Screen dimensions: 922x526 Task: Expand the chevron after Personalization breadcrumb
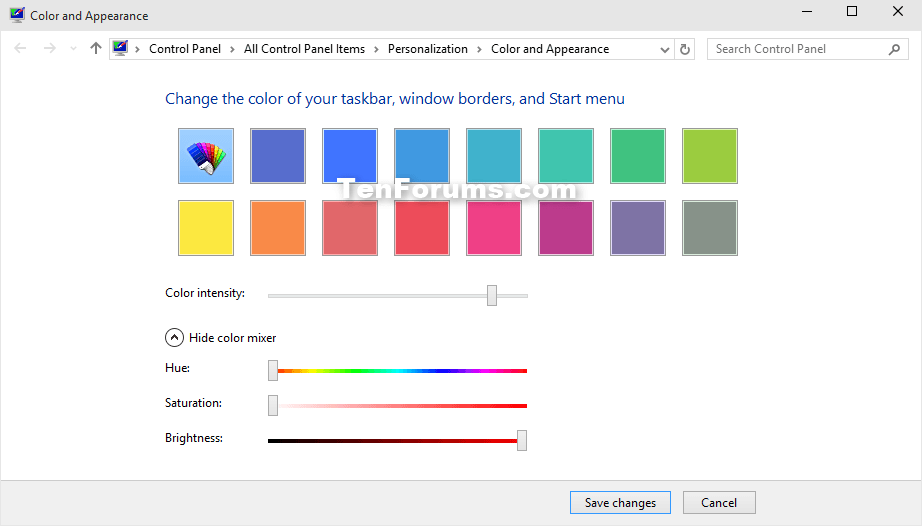coord(479,49)
